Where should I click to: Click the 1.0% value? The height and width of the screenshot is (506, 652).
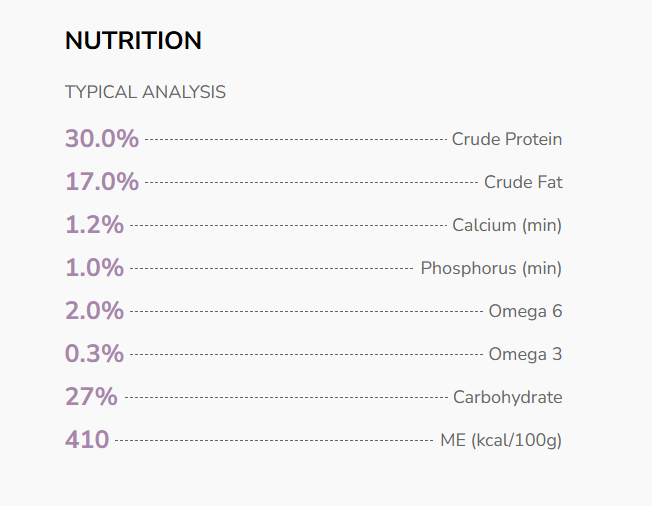click(x=94, y=268)
